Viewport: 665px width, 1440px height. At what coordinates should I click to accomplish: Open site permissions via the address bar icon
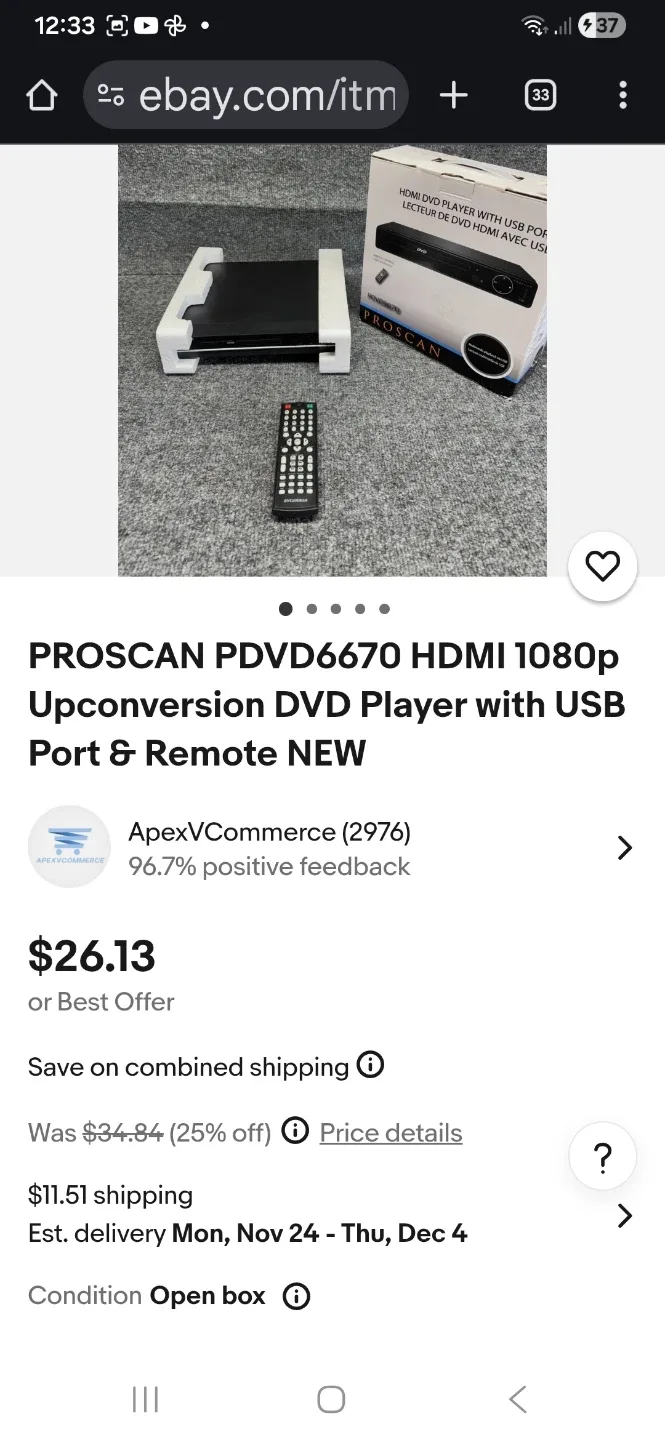112,95
